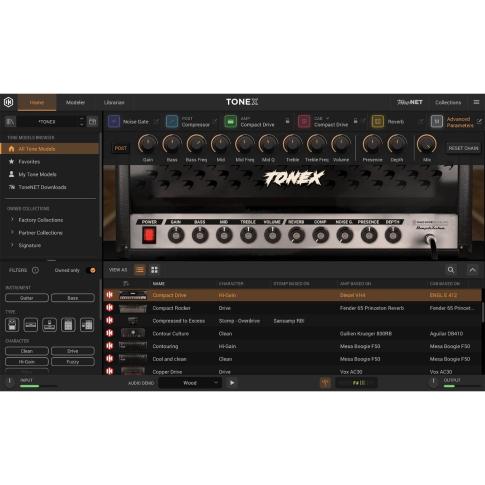Open the ToneNET tab

[x=410, y=102]
